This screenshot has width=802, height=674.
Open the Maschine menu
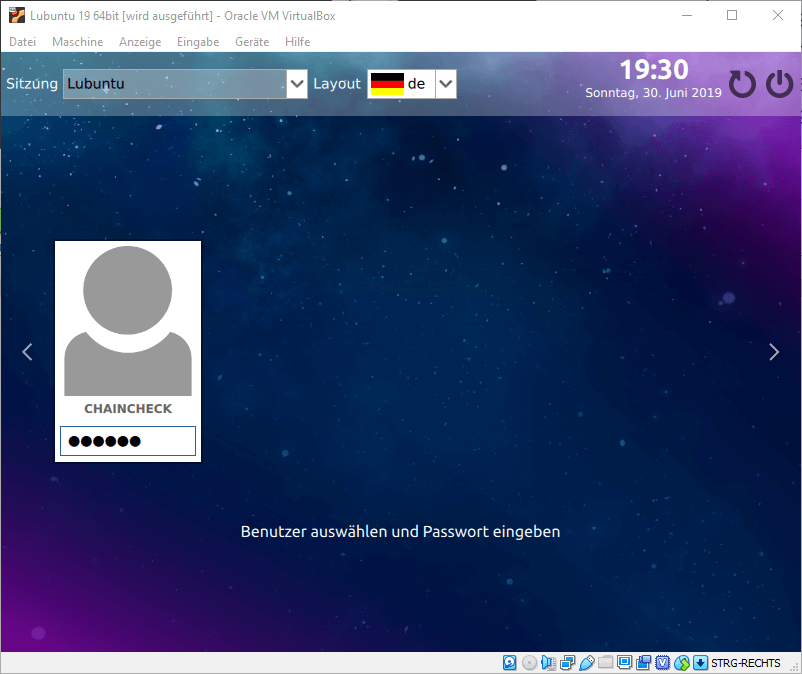[78, 42]
